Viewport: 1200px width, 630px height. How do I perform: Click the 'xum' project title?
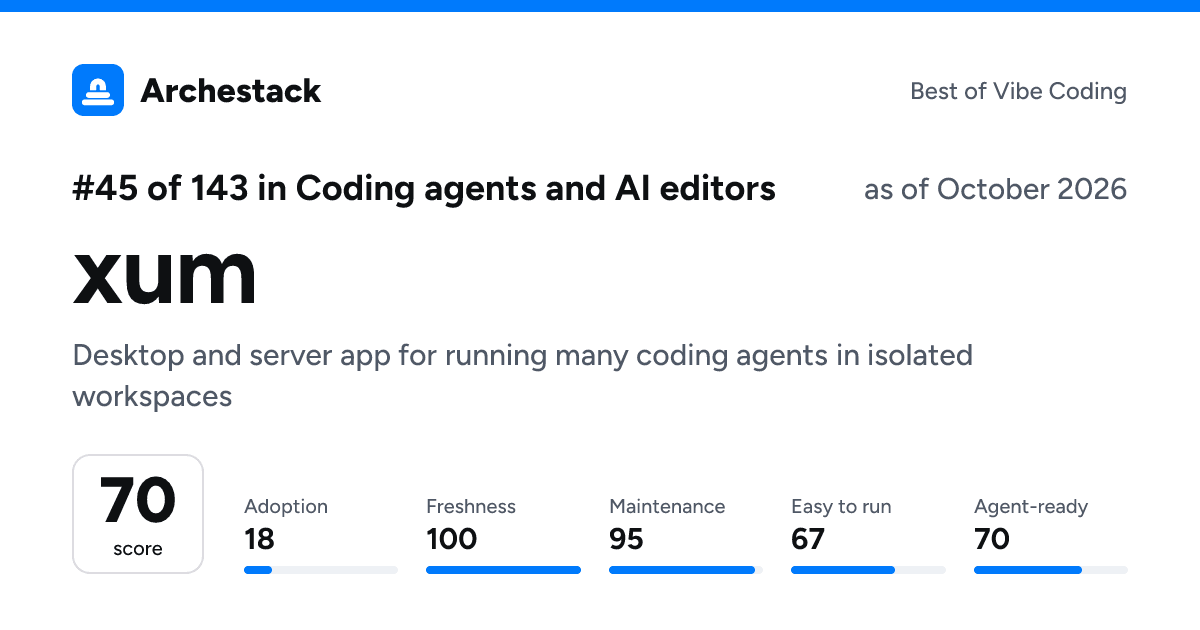(165, 276)
